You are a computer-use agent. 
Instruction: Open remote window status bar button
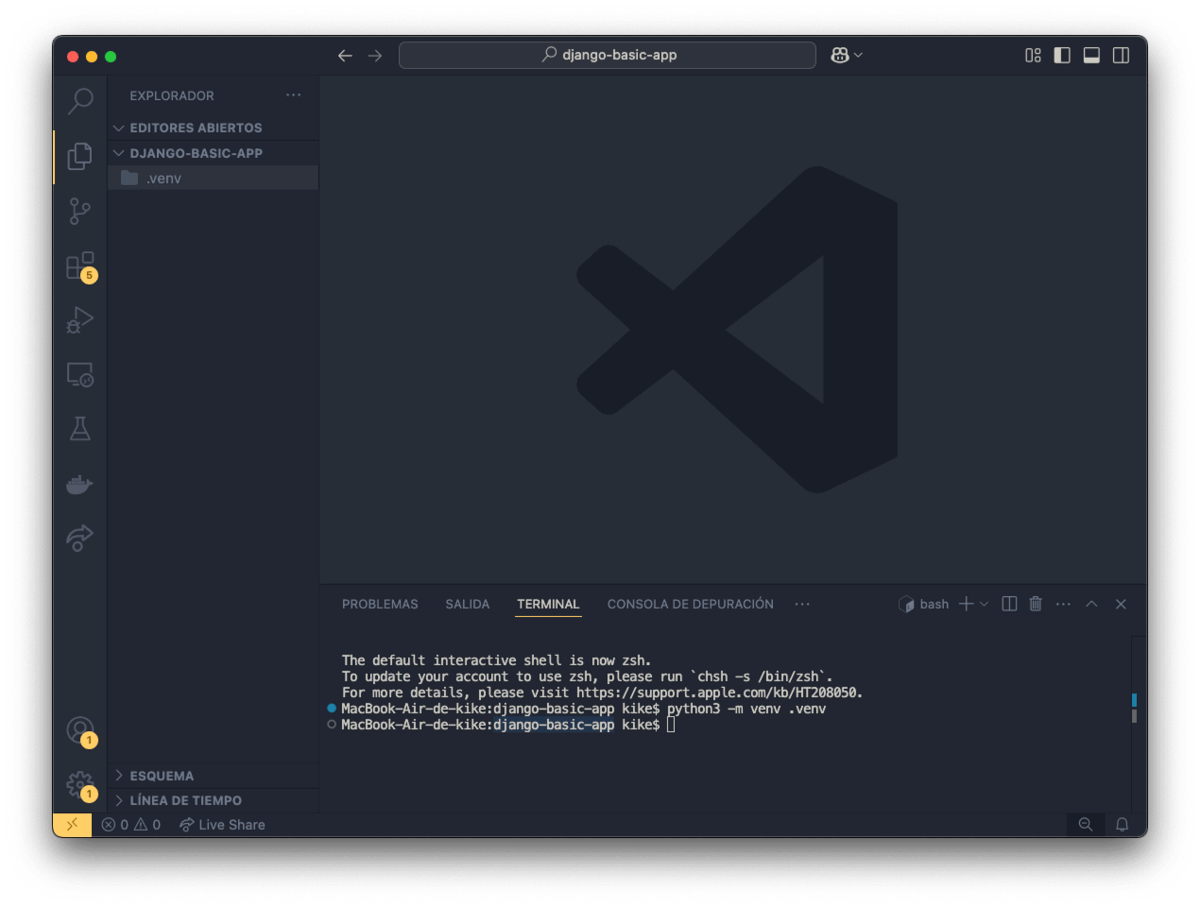pos(72,825)
